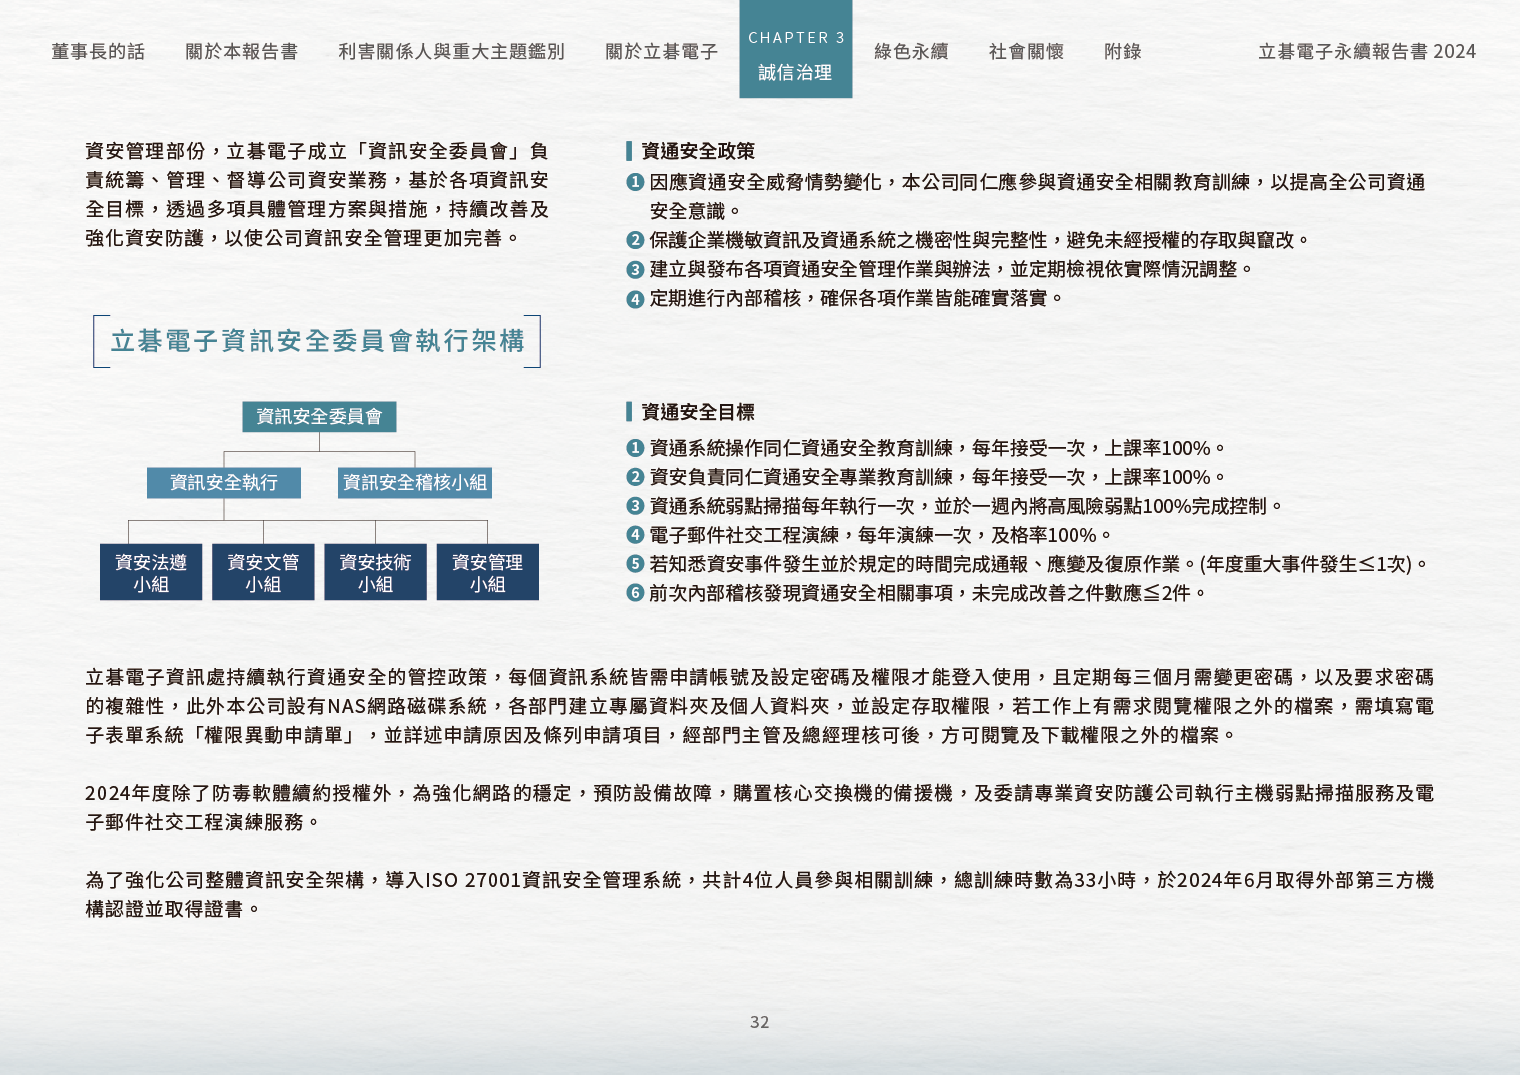Go to 關於本報告書 section
Viewport: 1520px width, 1075px height.
[x=241, y=51]
